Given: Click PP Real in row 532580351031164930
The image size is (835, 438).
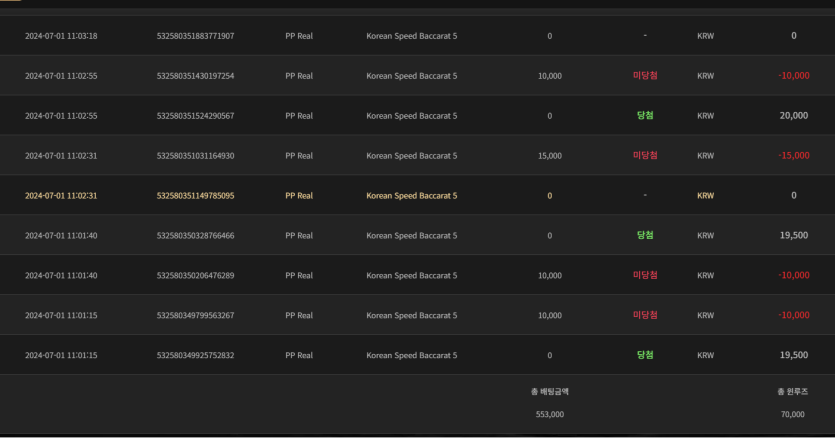Looking at the screenshot, I should (299, 156).
